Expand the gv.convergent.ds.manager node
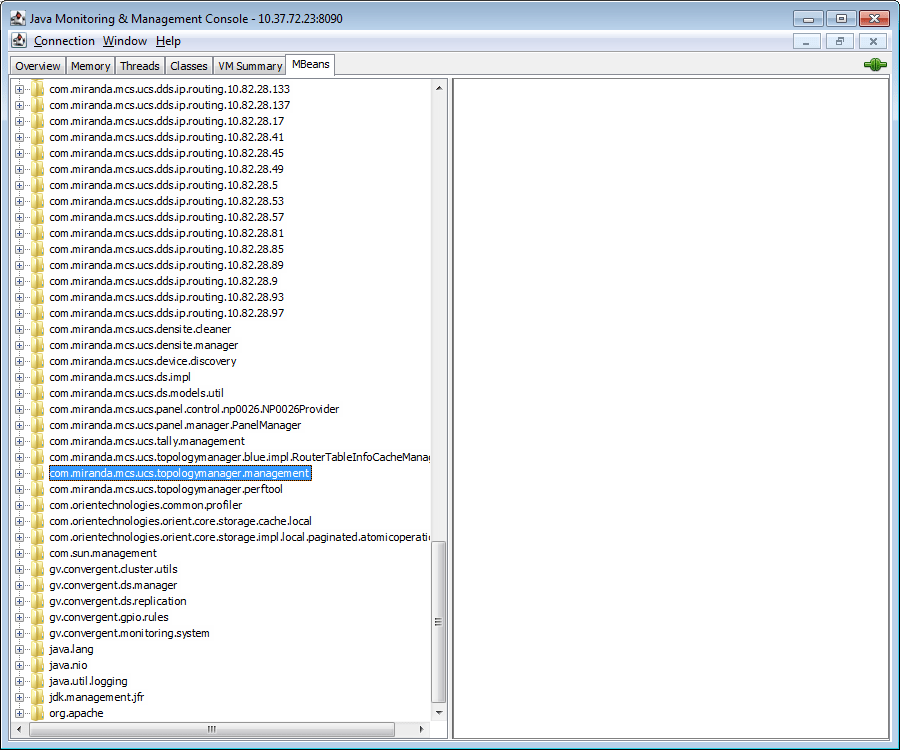 click(20, 585)
